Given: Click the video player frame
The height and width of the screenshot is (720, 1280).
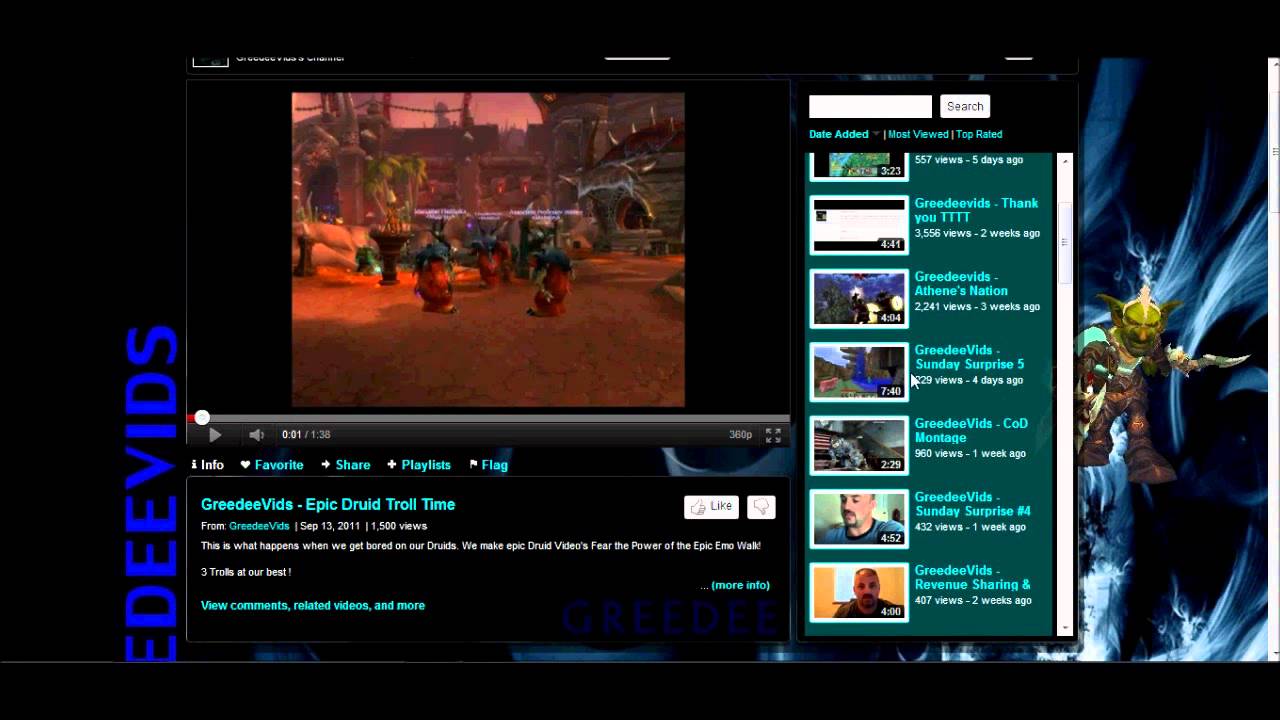Looking at the screenshot, I should pyautogui.click(x=488, y=250).
